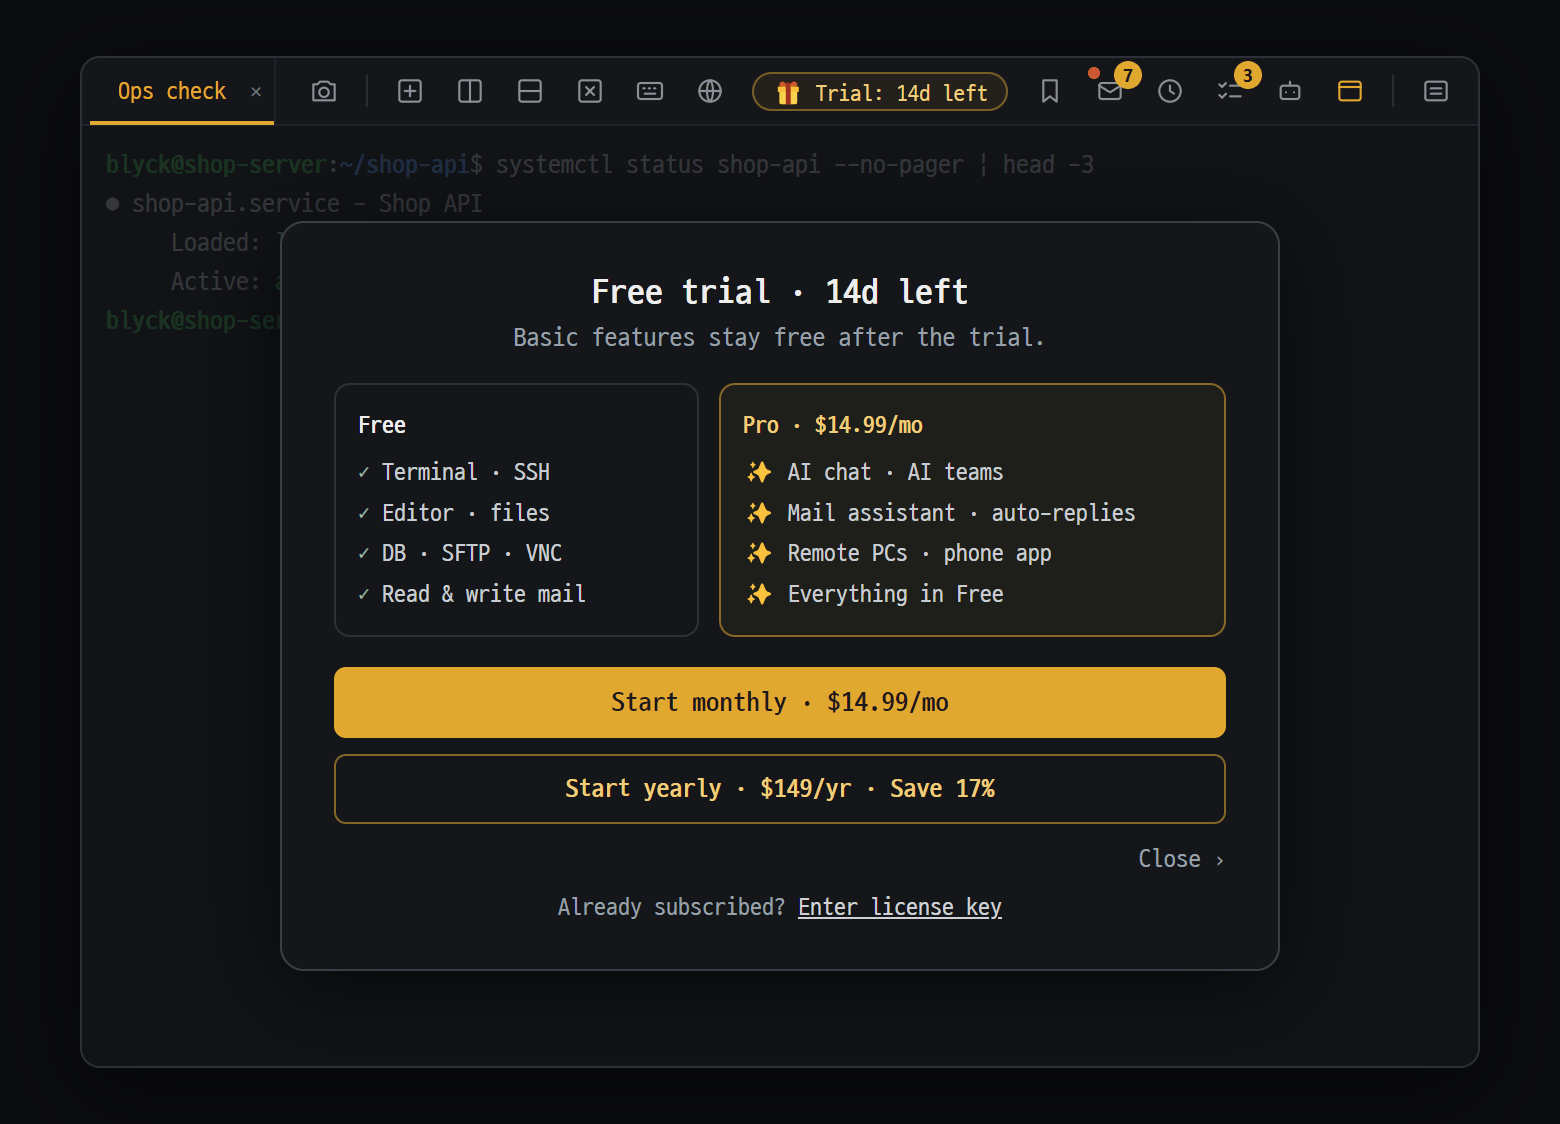Select the Pro $14.99/mo plan card
The height and width of the screenshot is (1124, 1560).
click(x=972, y=510)
